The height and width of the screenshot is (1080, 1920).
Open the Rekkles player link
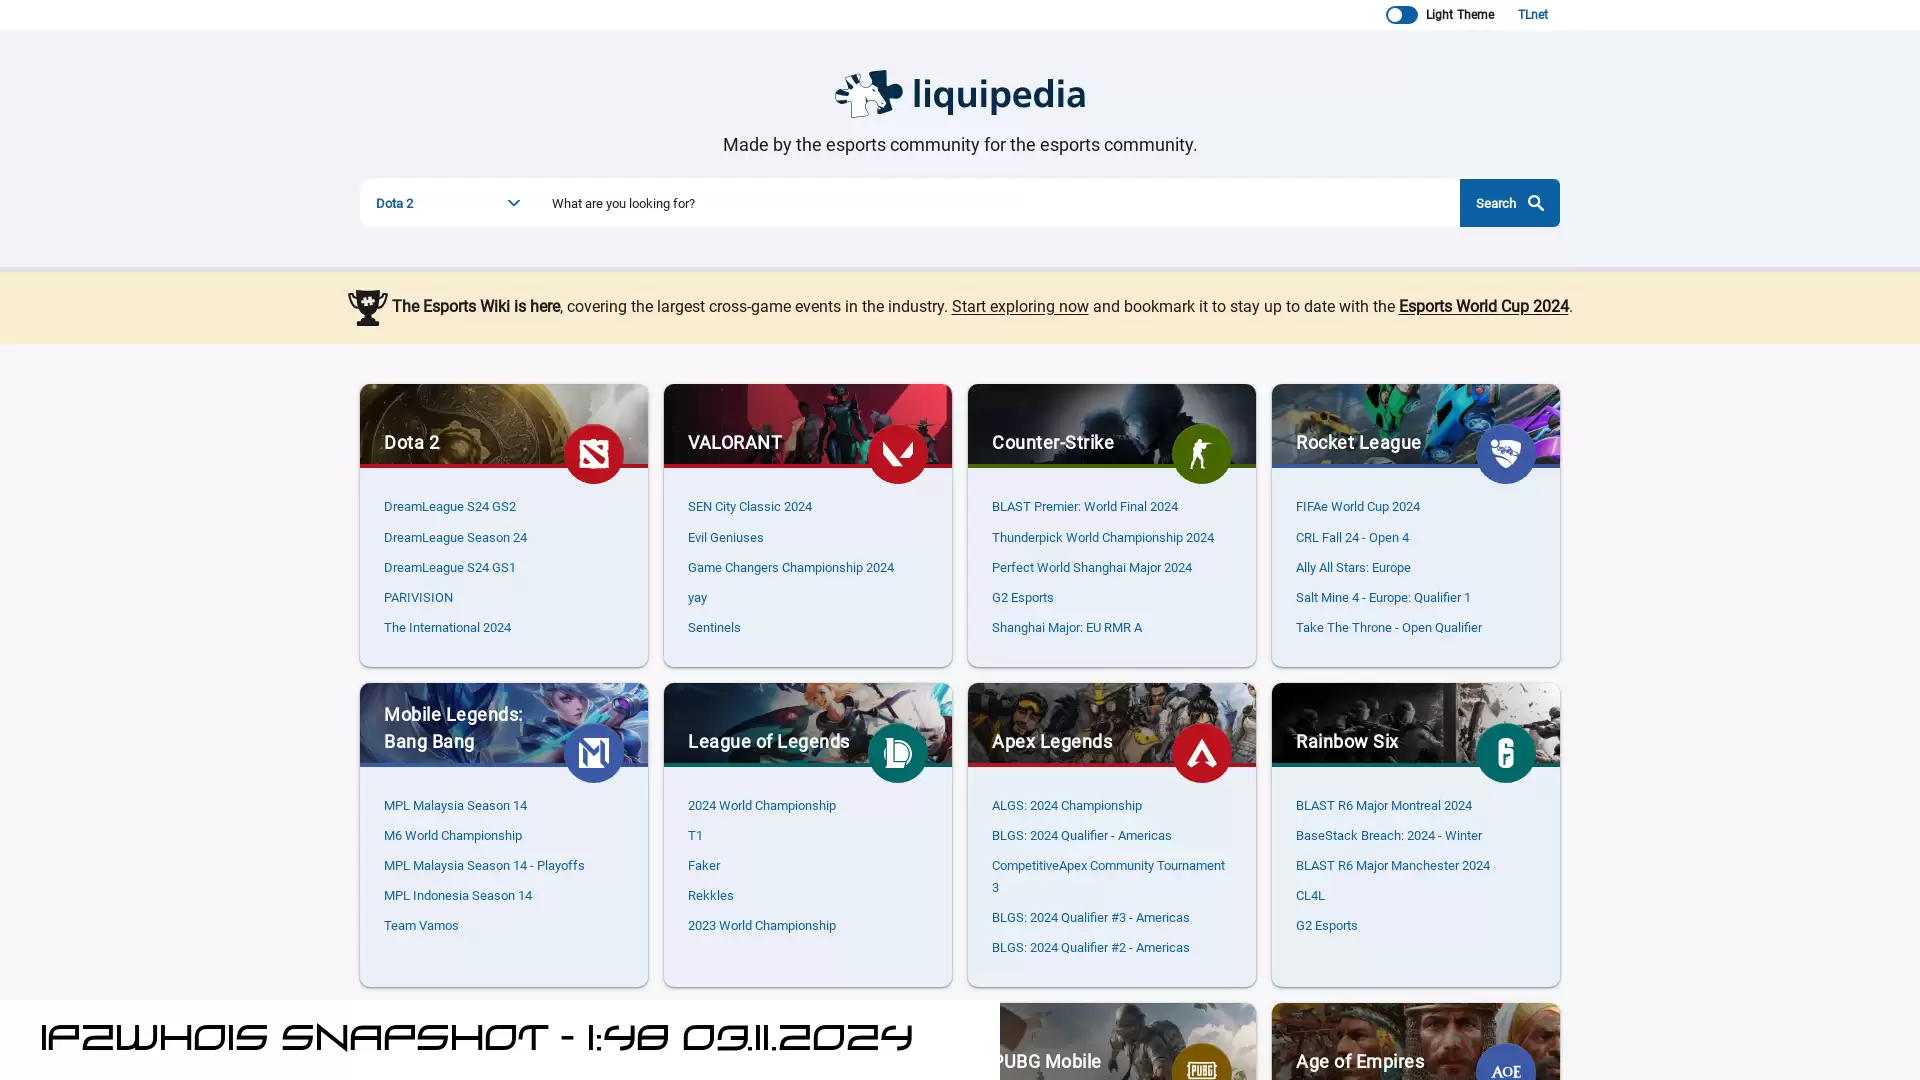710,896
